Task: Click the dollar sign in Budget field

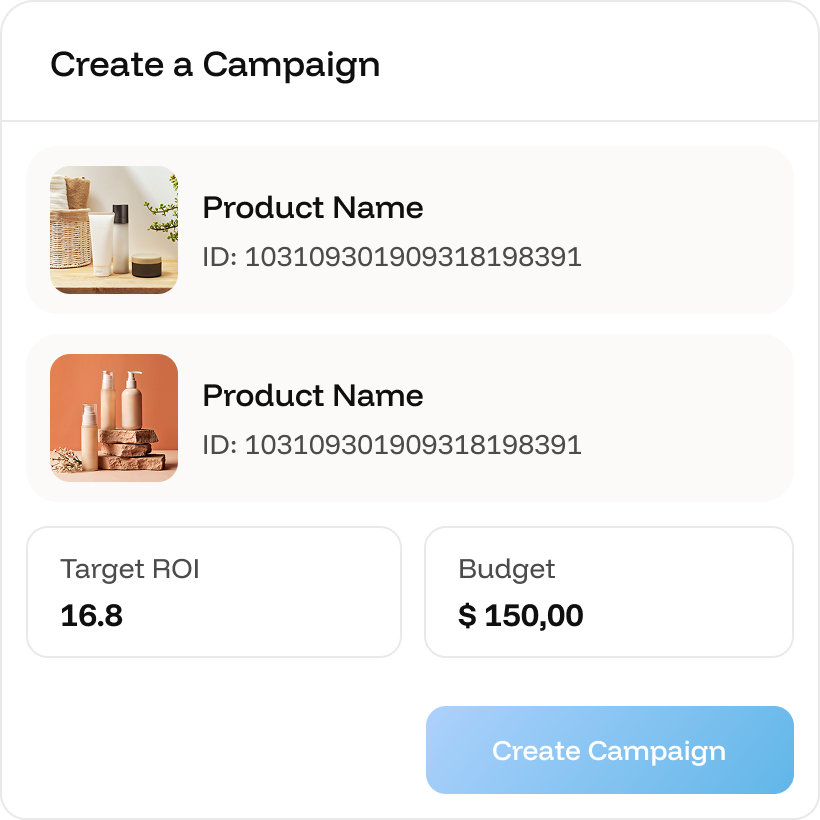Action: tap(467, 616)
